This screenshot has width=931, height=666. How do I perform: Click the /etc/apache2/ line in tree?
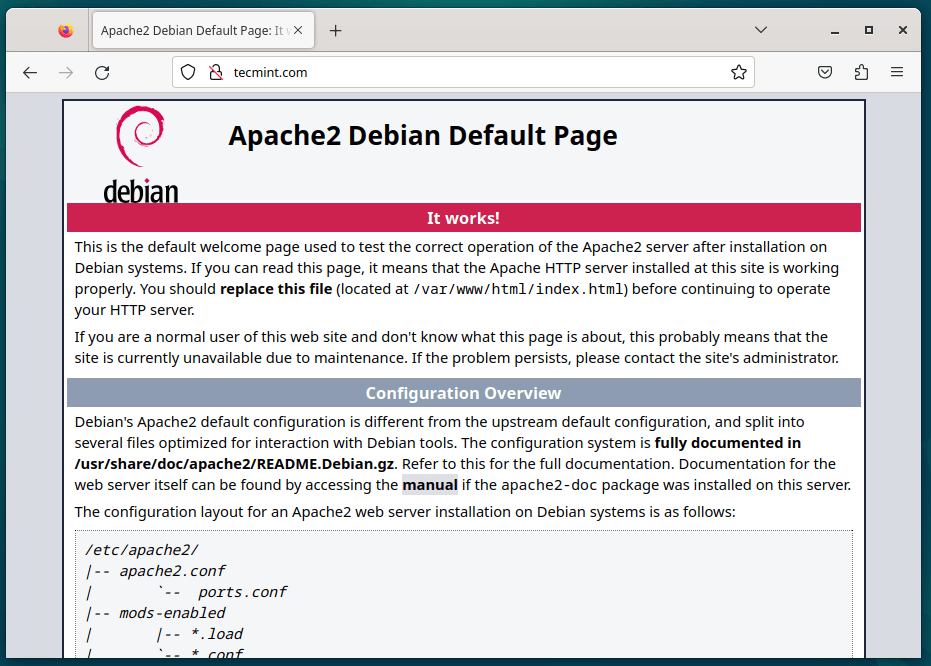click(x=142, y=550)
